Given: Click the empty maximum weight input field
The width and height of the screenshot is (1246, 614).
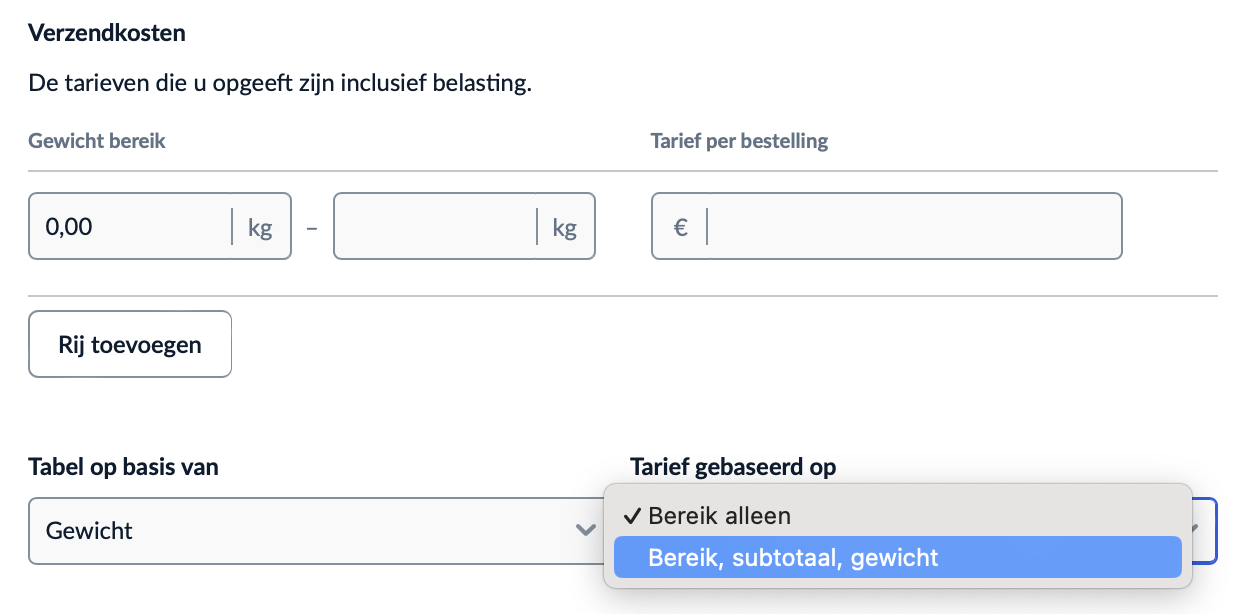Looking at the screenshot, I should point(434,227).
